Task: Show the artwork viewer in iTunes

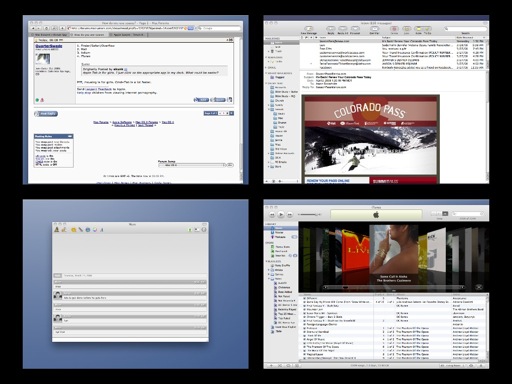Action: point(297,366)
